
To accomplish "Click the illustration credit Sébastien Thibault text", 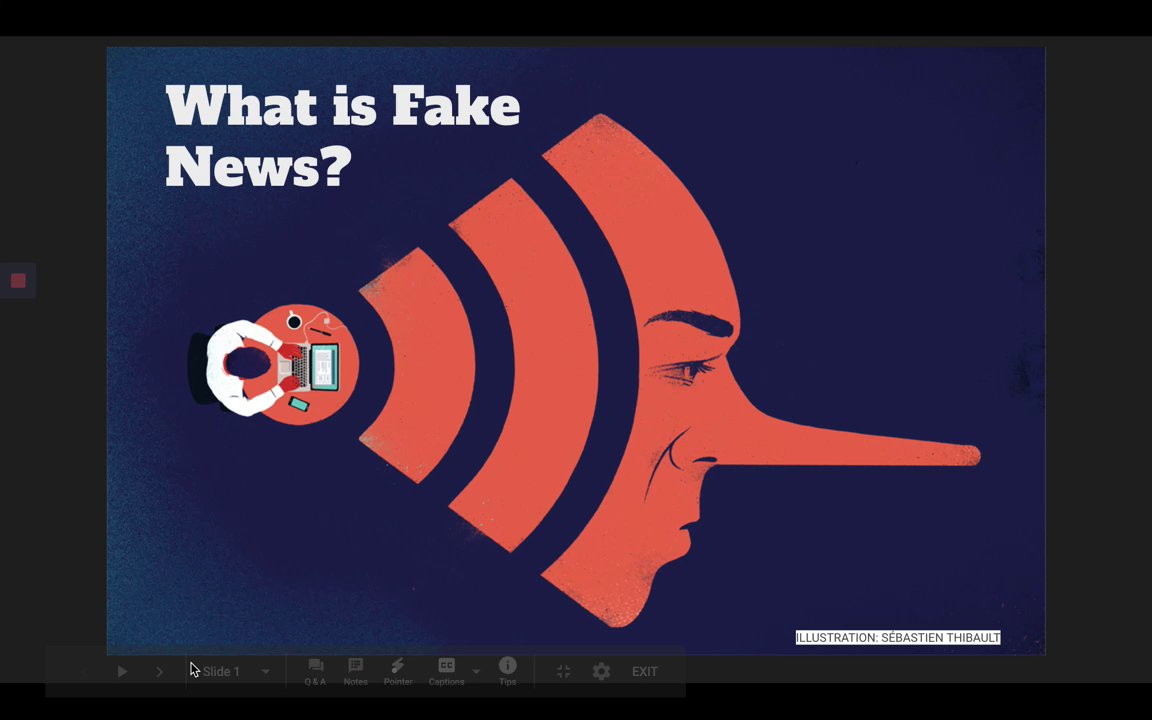I will tap(898, 638).
